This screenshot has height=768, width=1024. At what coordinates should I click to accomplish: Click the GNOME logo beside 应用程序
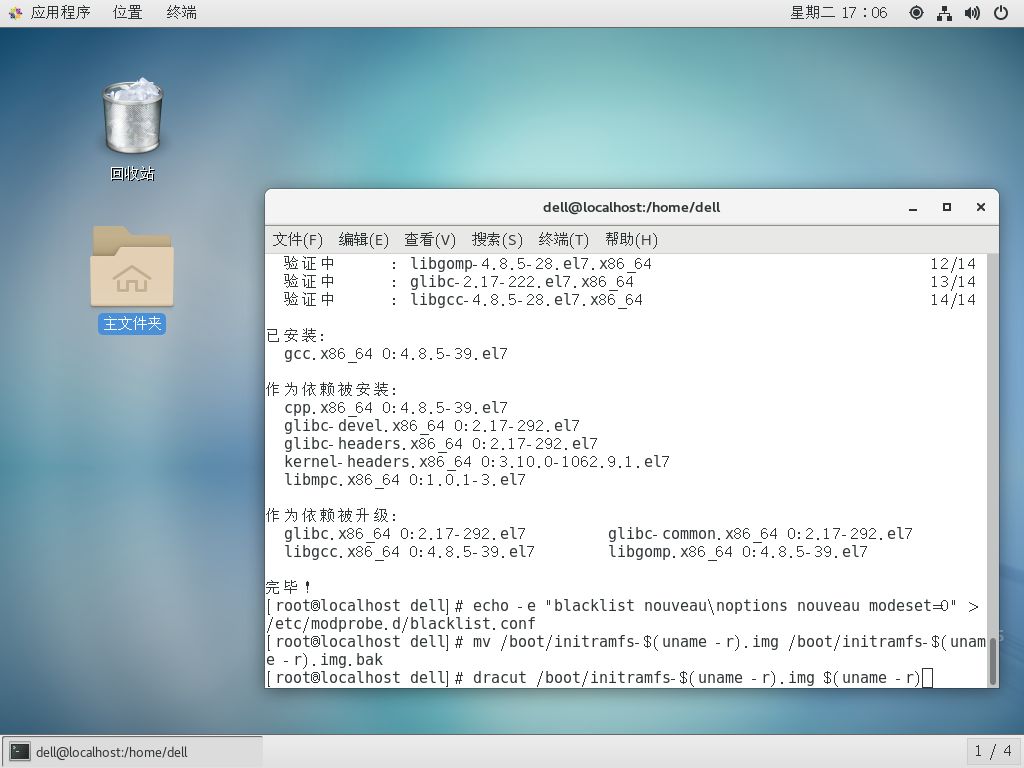click(x=16, y=12)
